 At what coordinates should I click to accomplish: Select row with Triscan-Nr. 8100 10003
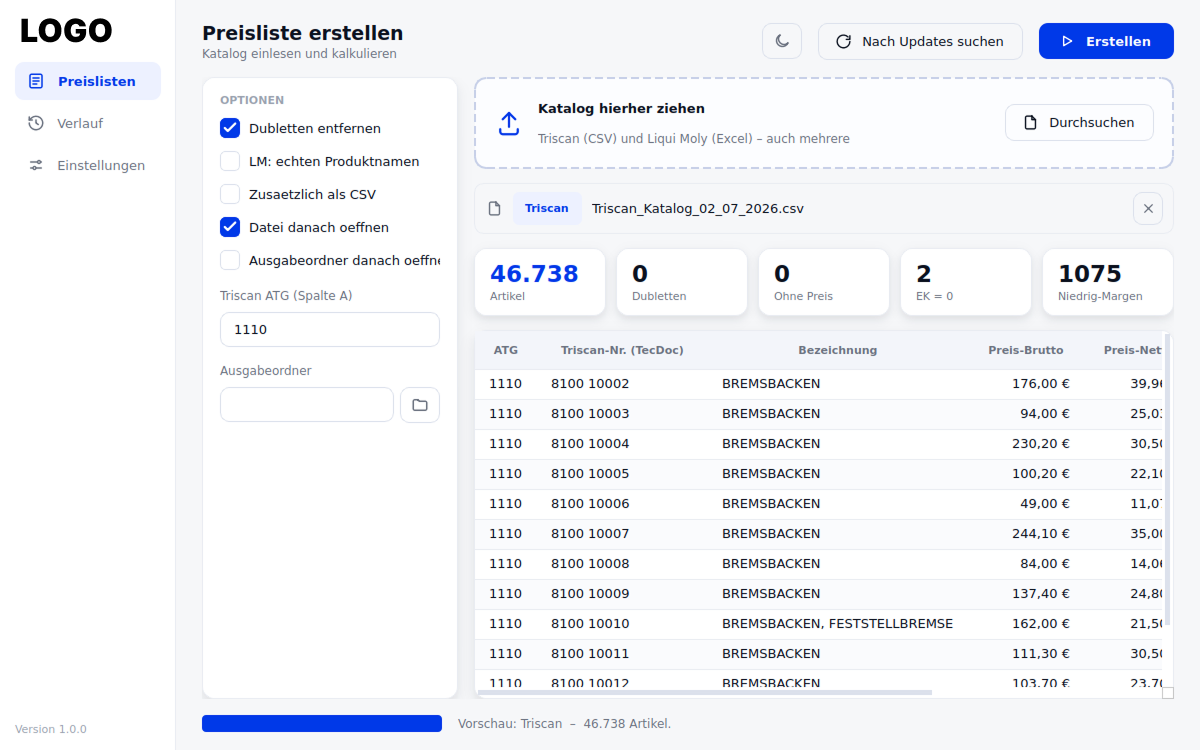pyautogui.click(x=819, y=414)
